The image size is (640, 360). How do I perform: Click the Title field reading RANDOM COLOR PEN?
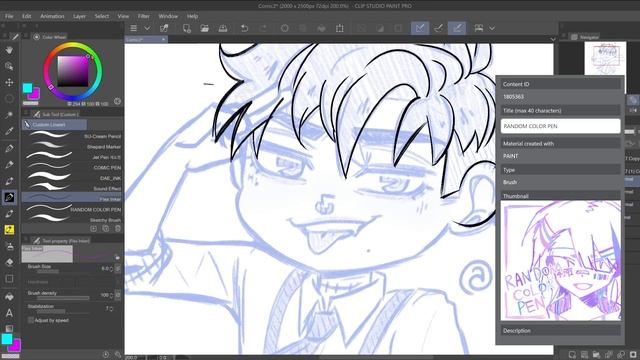click(560, 126)
